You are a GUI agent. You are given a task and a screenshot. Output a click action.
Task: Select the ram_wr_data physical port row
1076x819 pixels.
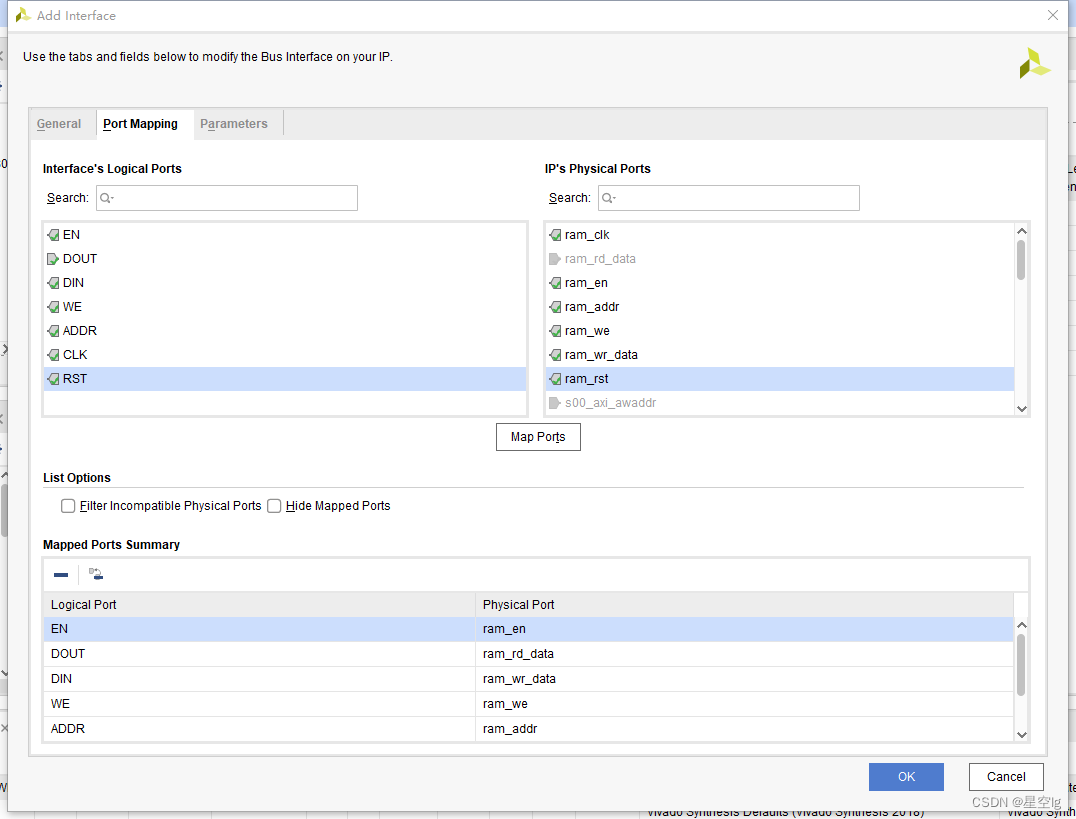click(x=780, y=355)
